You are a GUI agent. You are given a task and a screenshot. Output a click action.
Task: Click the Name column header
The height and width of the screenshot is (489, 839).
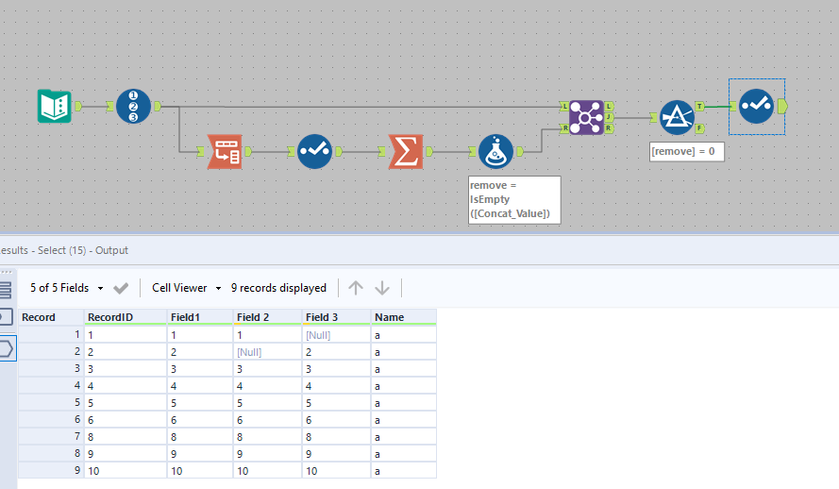pyautogui.click(x=404, y=317)
